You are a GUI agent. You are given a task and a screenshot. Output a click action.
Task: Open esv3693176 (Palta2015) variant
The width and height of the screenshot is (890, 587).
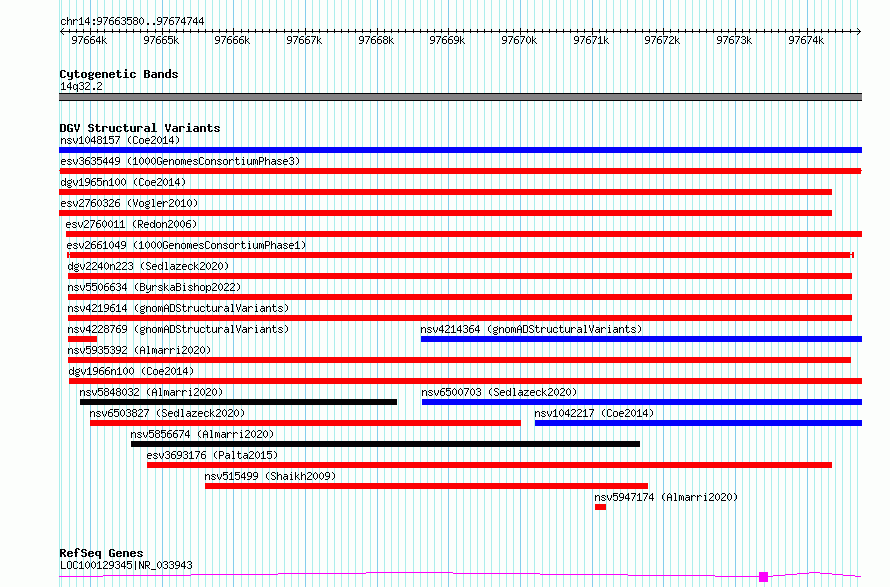212,455
